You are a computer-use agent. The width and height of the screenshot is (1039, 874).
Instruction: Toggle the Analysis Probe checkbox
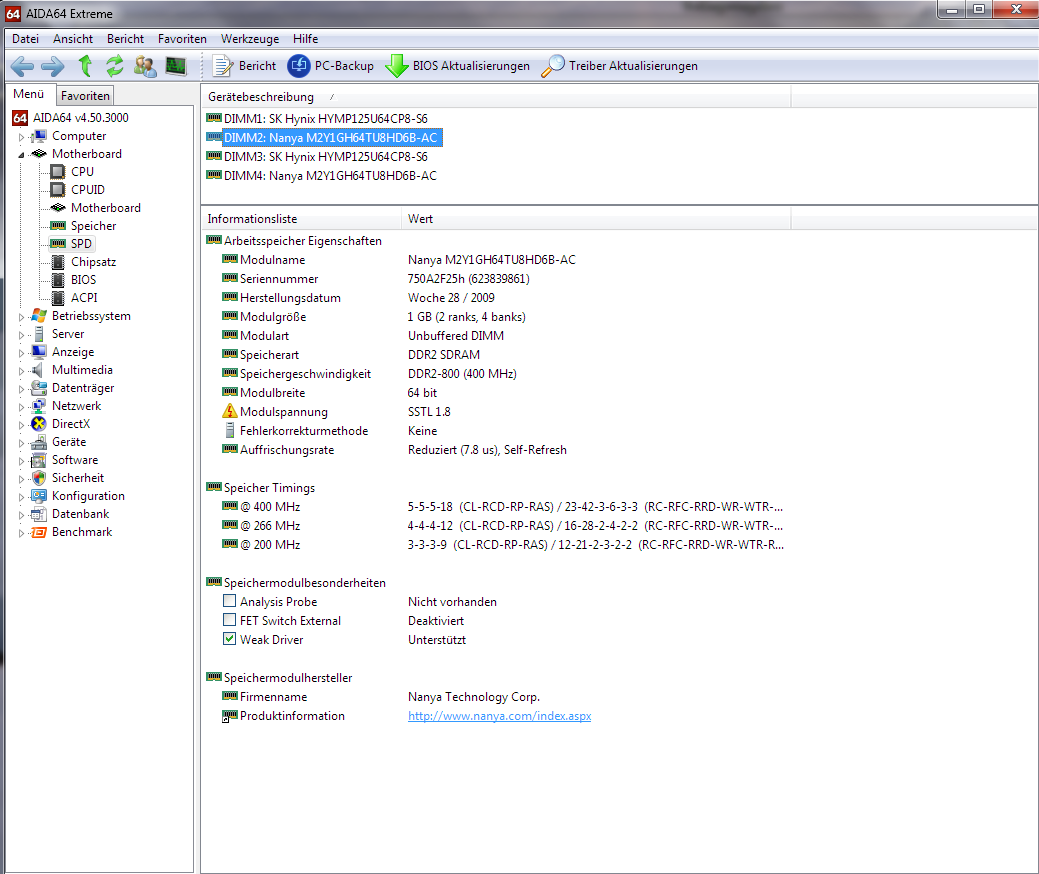tap(229, 601)
